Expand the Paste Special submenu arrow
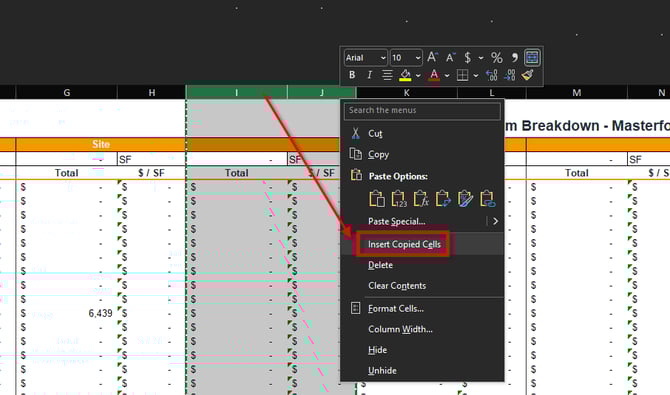This screenshot has height=395, width=670. (495, 221)
